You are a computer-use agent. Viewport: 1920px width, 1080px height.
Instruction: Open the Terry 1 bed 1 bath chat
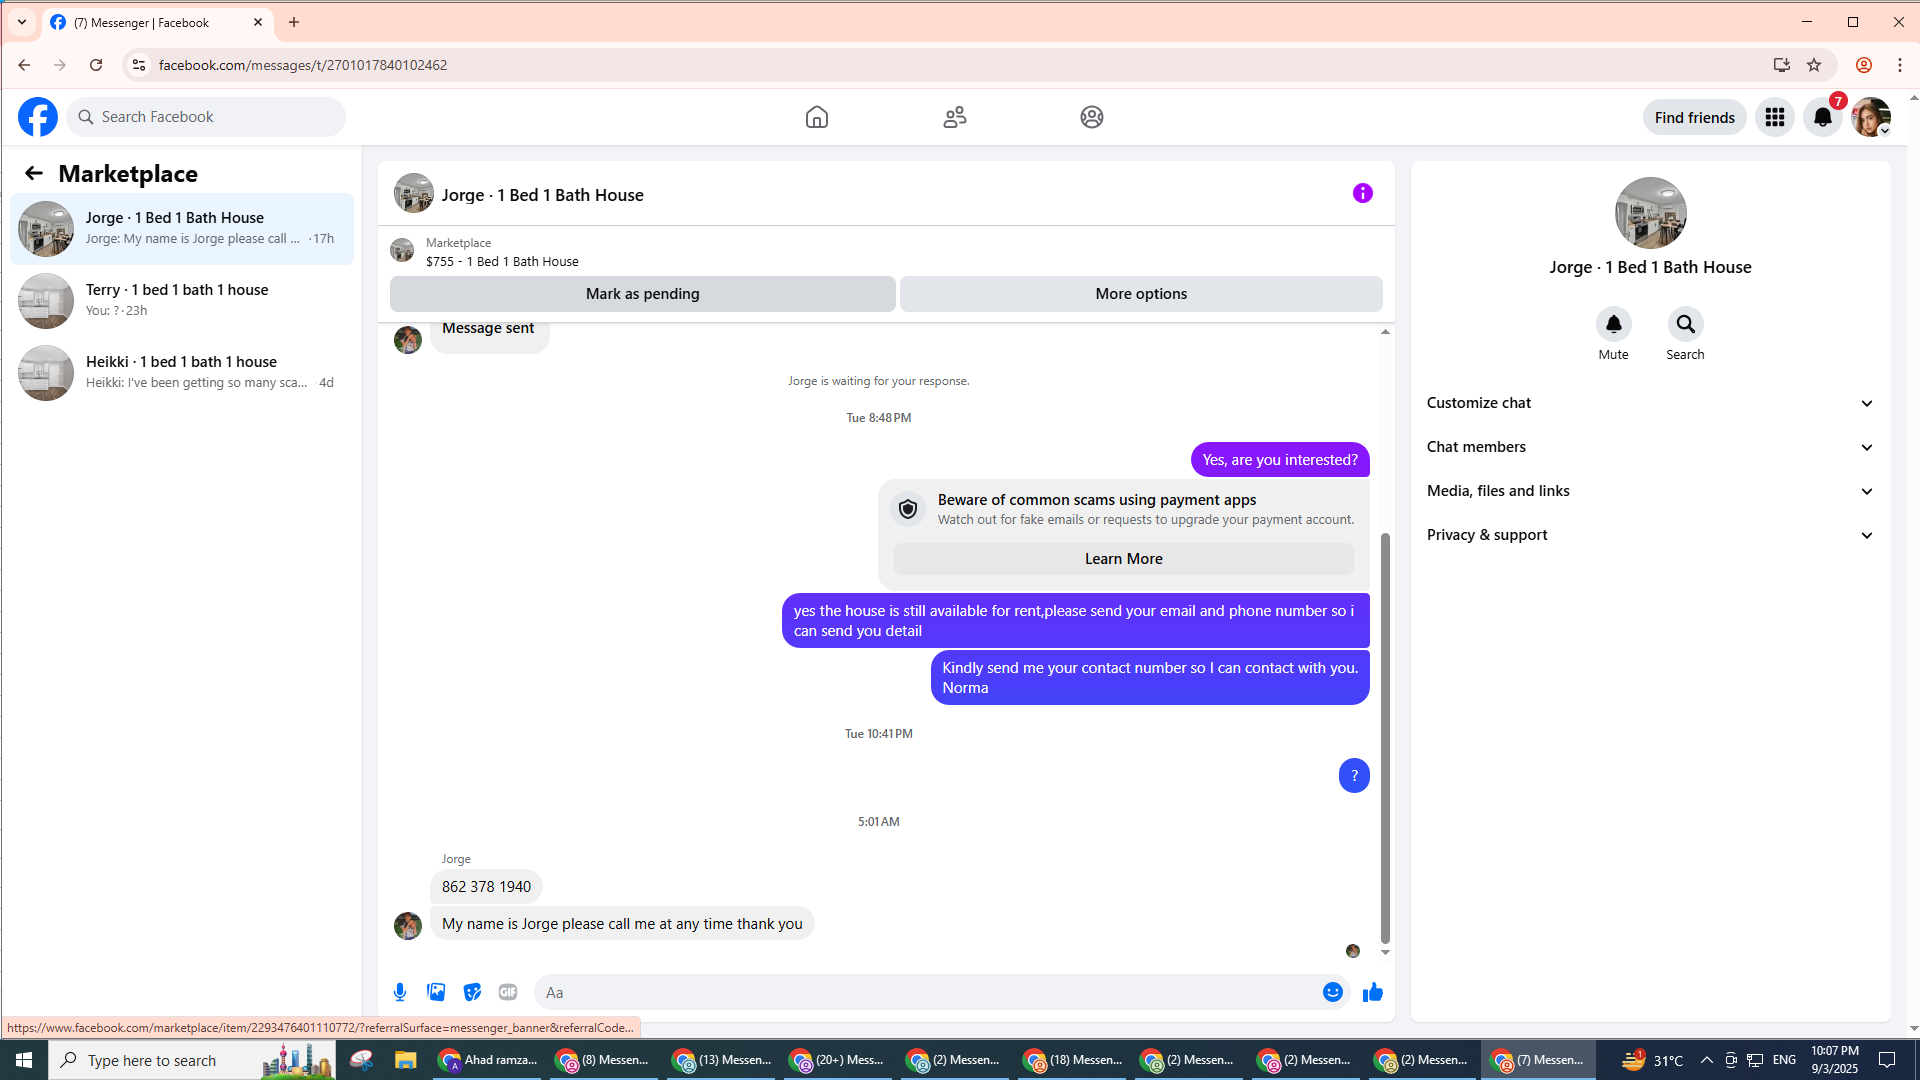182,301
